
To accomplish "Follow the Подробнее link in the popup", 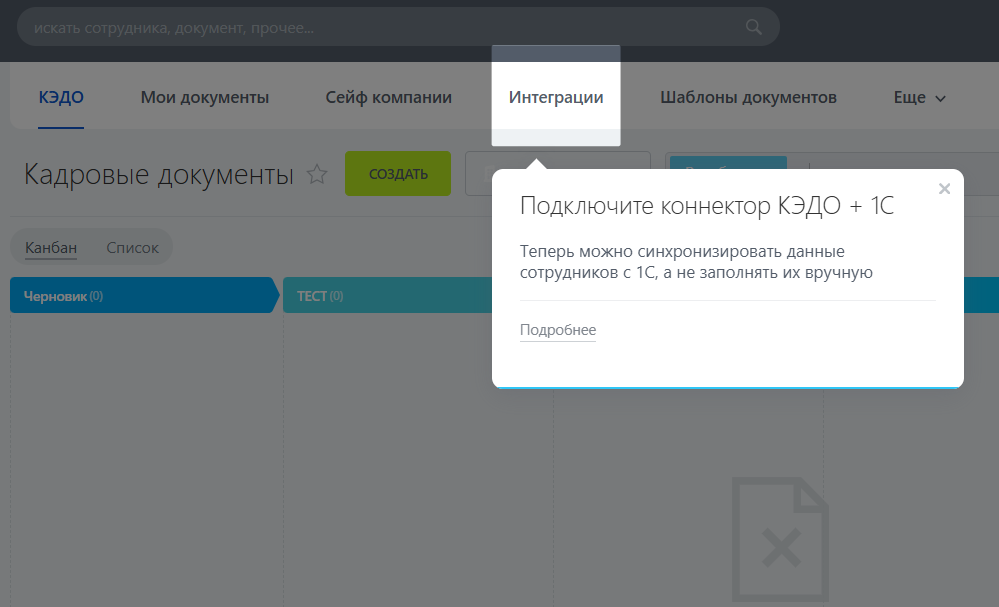I will pyautogui.click(x=558, y=330).
